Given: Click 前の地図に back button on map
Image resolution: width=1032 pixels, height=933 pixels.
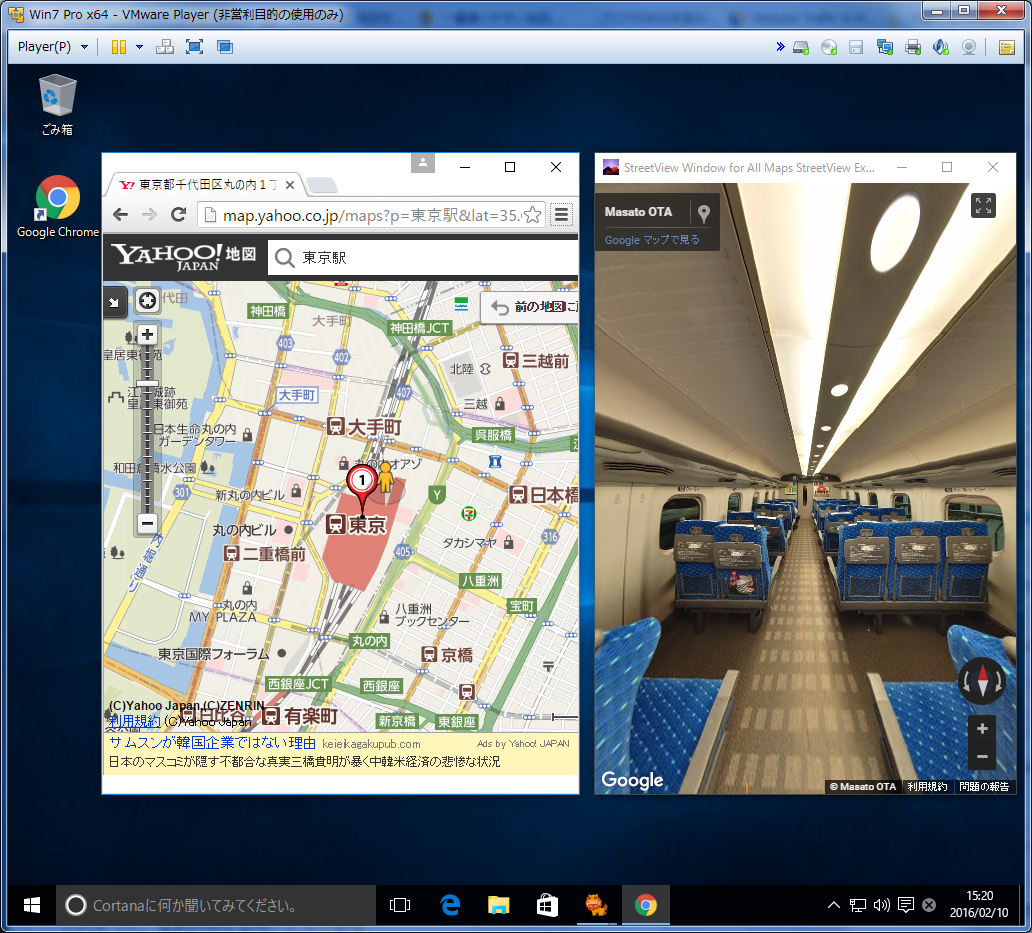Looking at the screenshot, I should (x=530, y=307).
